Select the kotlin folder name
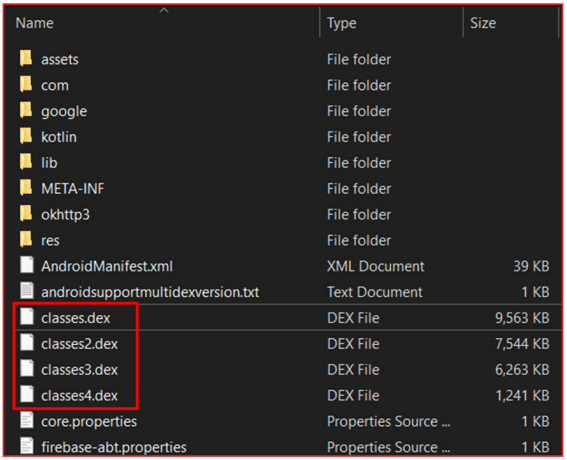 (x=59, y=137)
